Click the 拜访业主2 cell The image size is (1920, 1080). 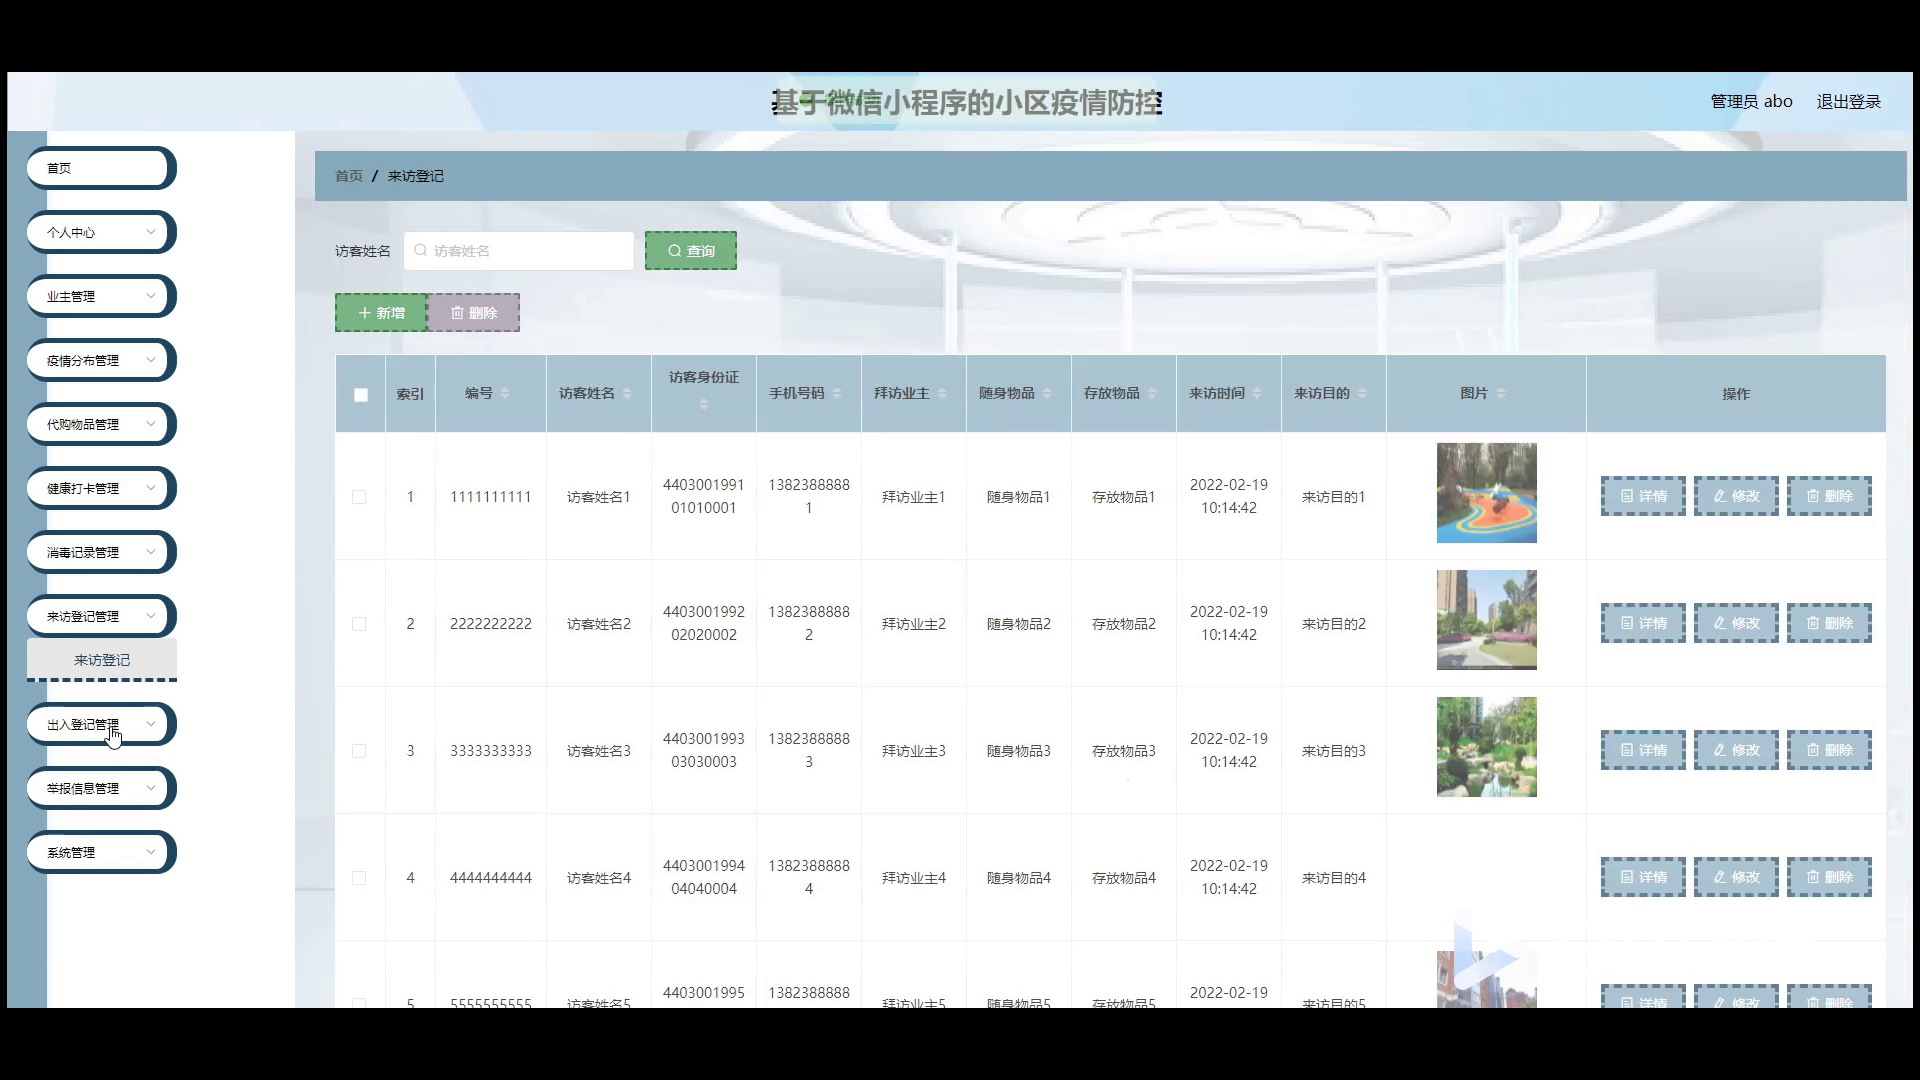tap(913, 624)
